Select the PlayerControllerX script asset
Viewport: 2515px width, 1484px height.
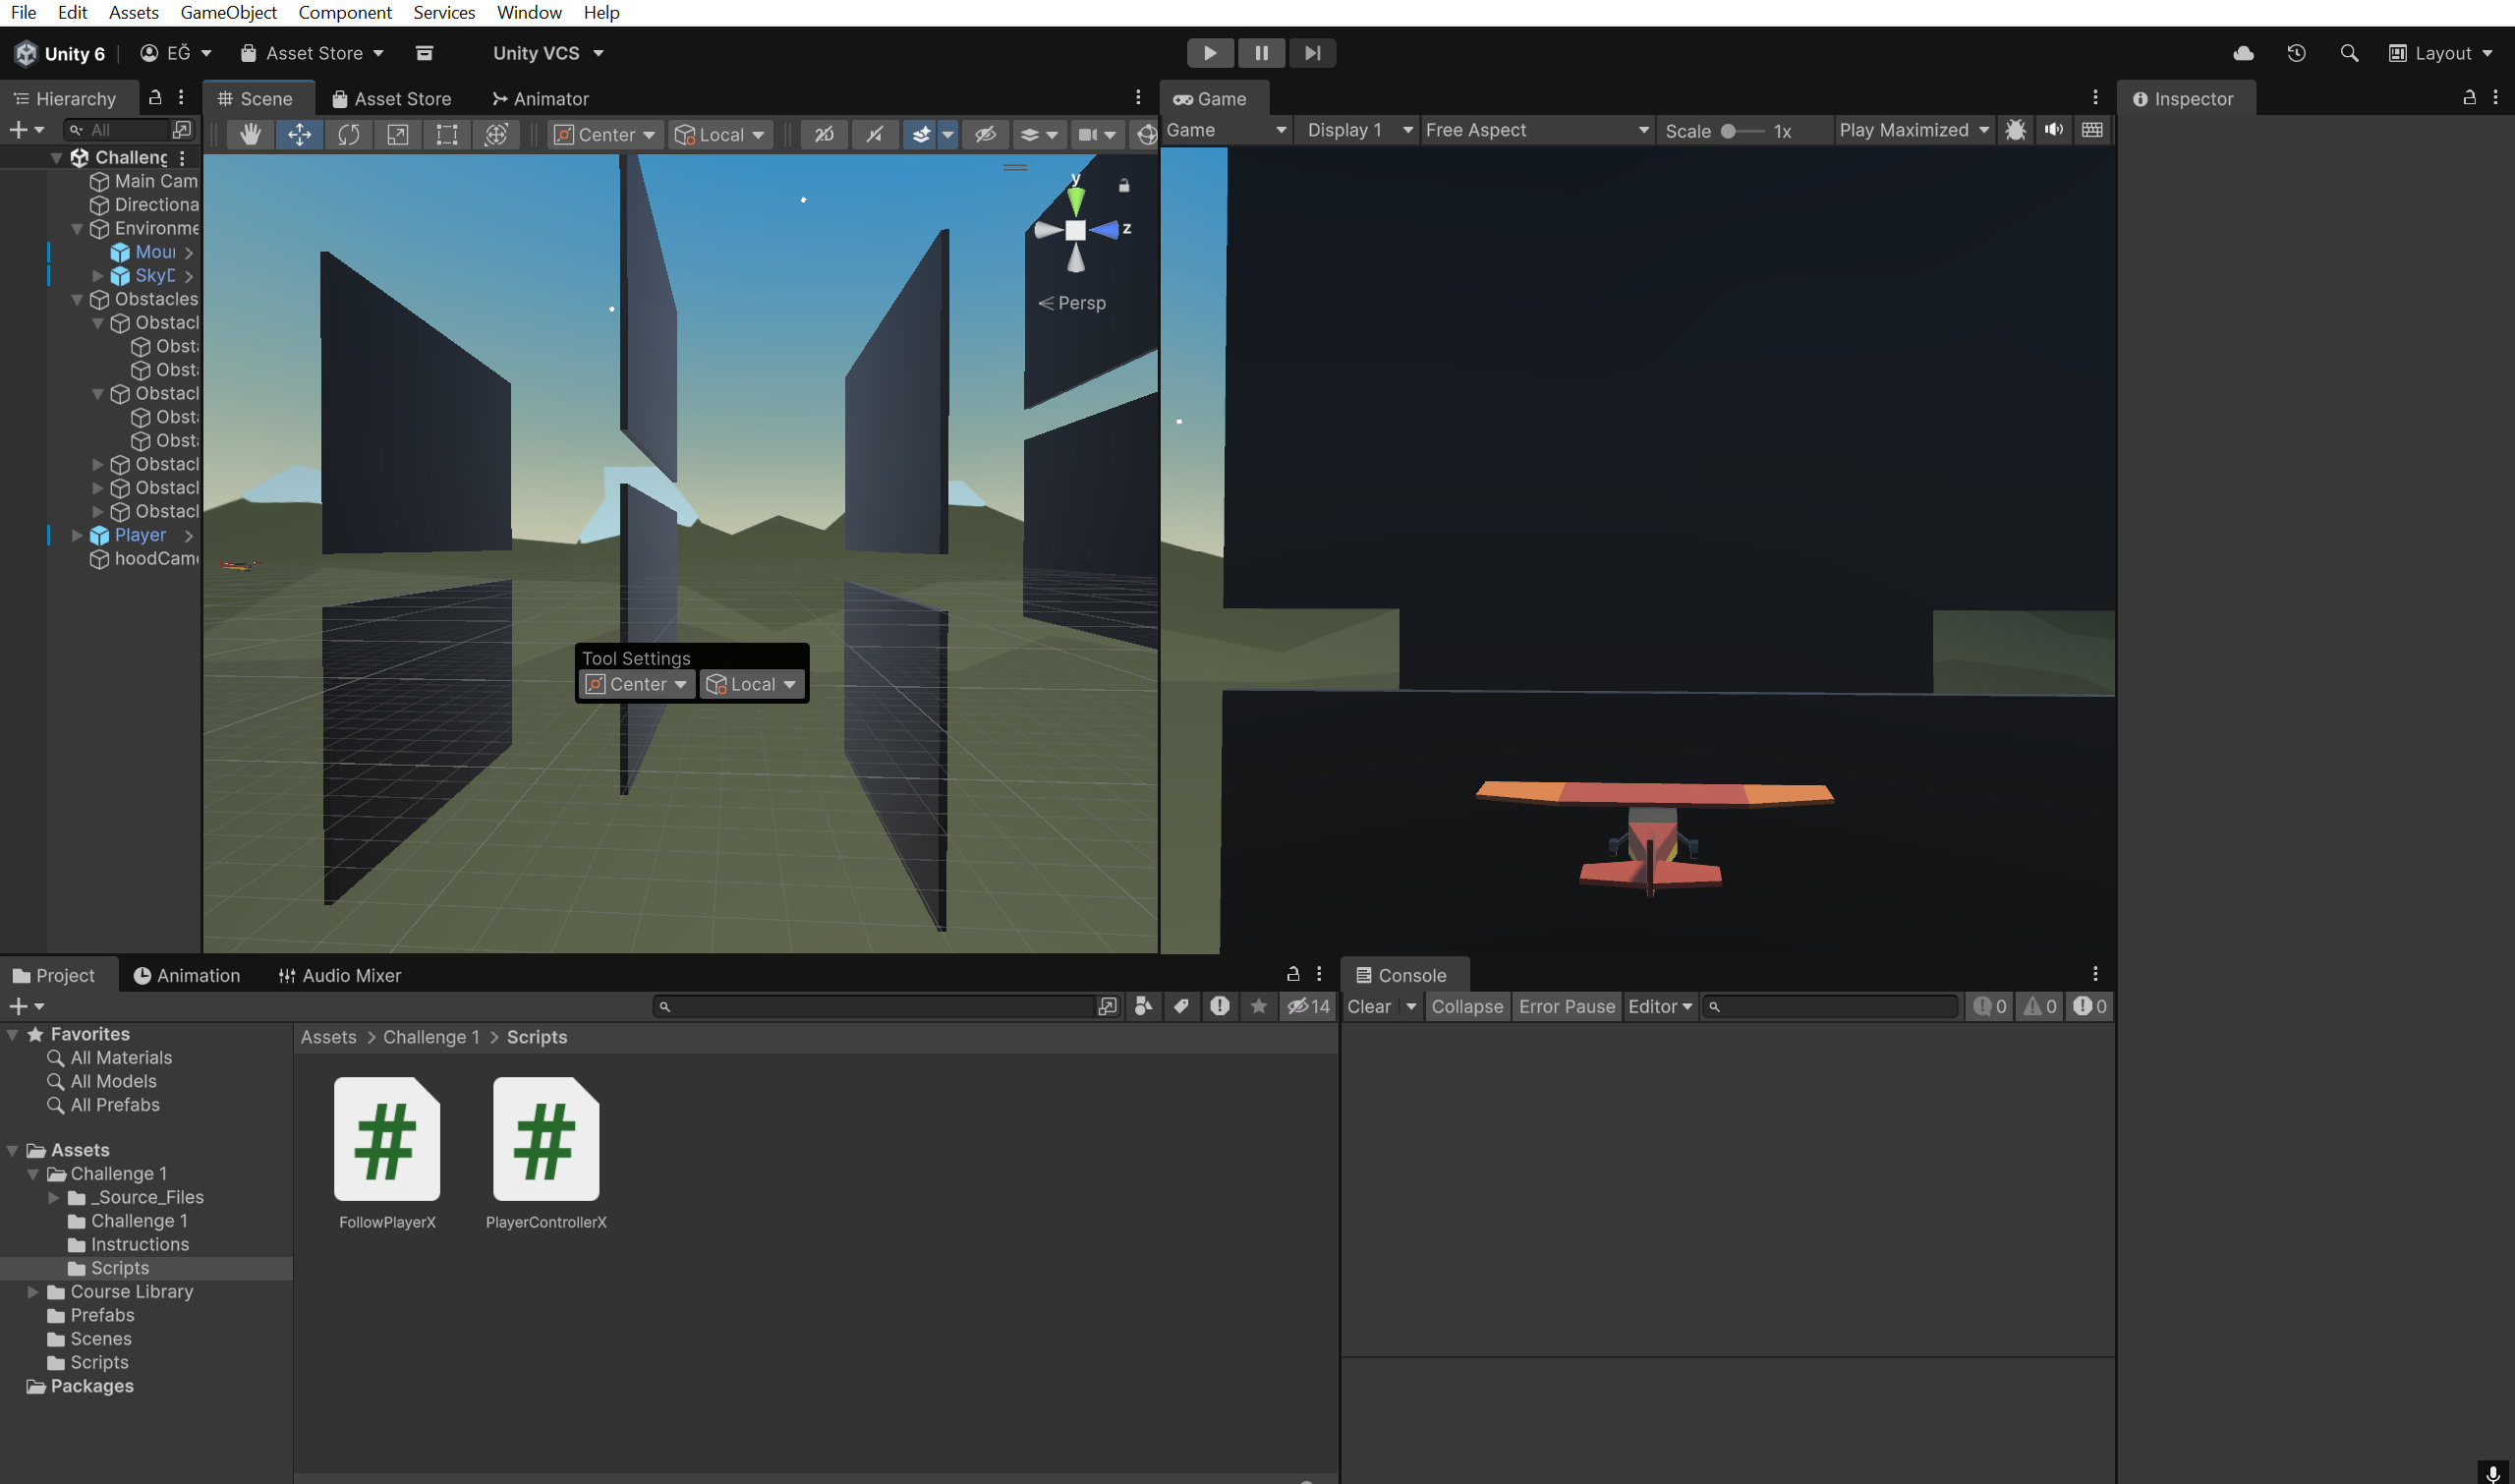546,1139
